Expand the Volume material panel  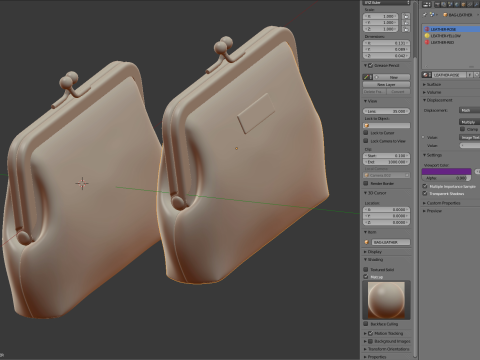(425, 92)
